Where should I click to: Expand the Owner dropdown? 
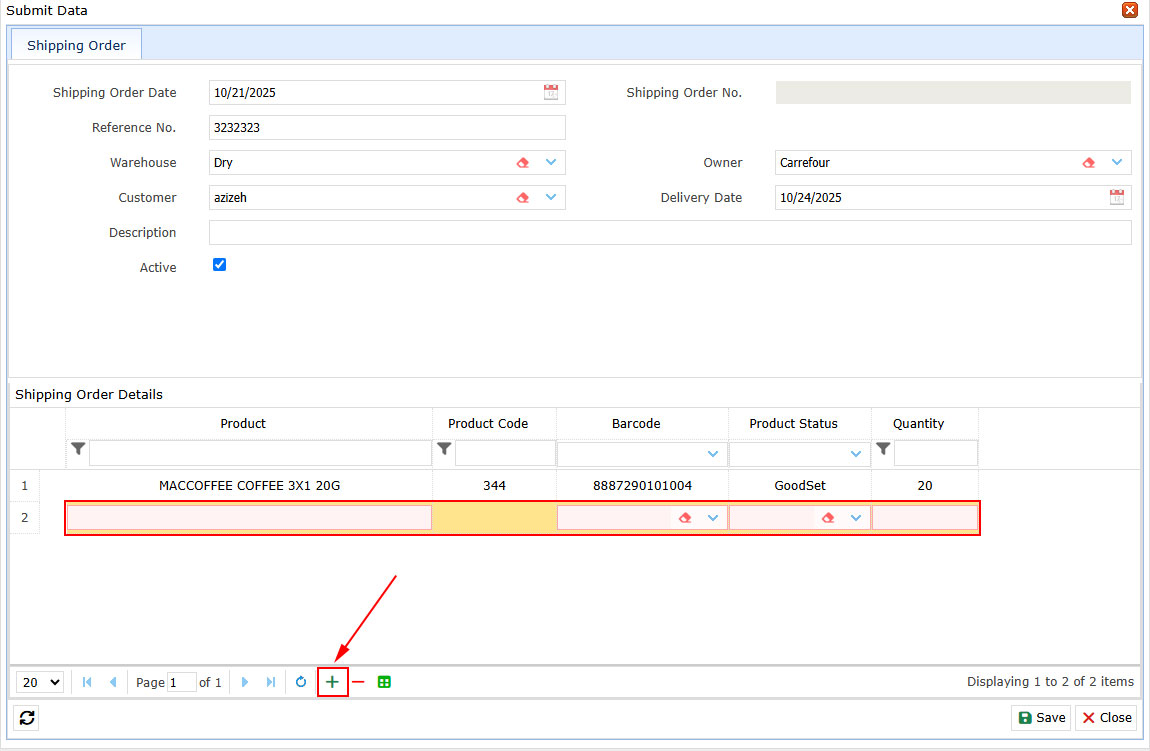pos(1117,162)
